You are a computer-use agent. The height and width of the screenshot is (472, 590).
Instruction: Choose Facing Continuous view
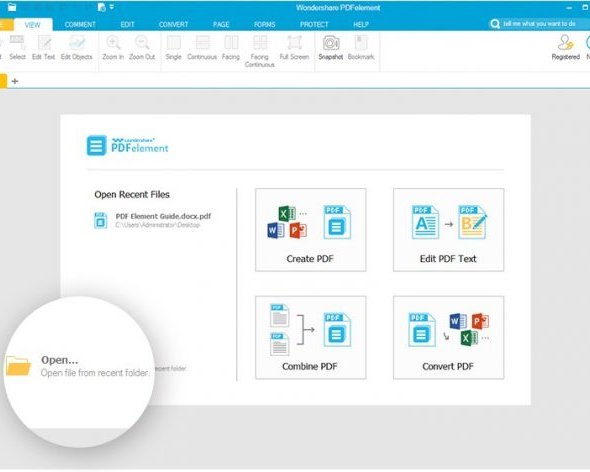click(260, 52)
